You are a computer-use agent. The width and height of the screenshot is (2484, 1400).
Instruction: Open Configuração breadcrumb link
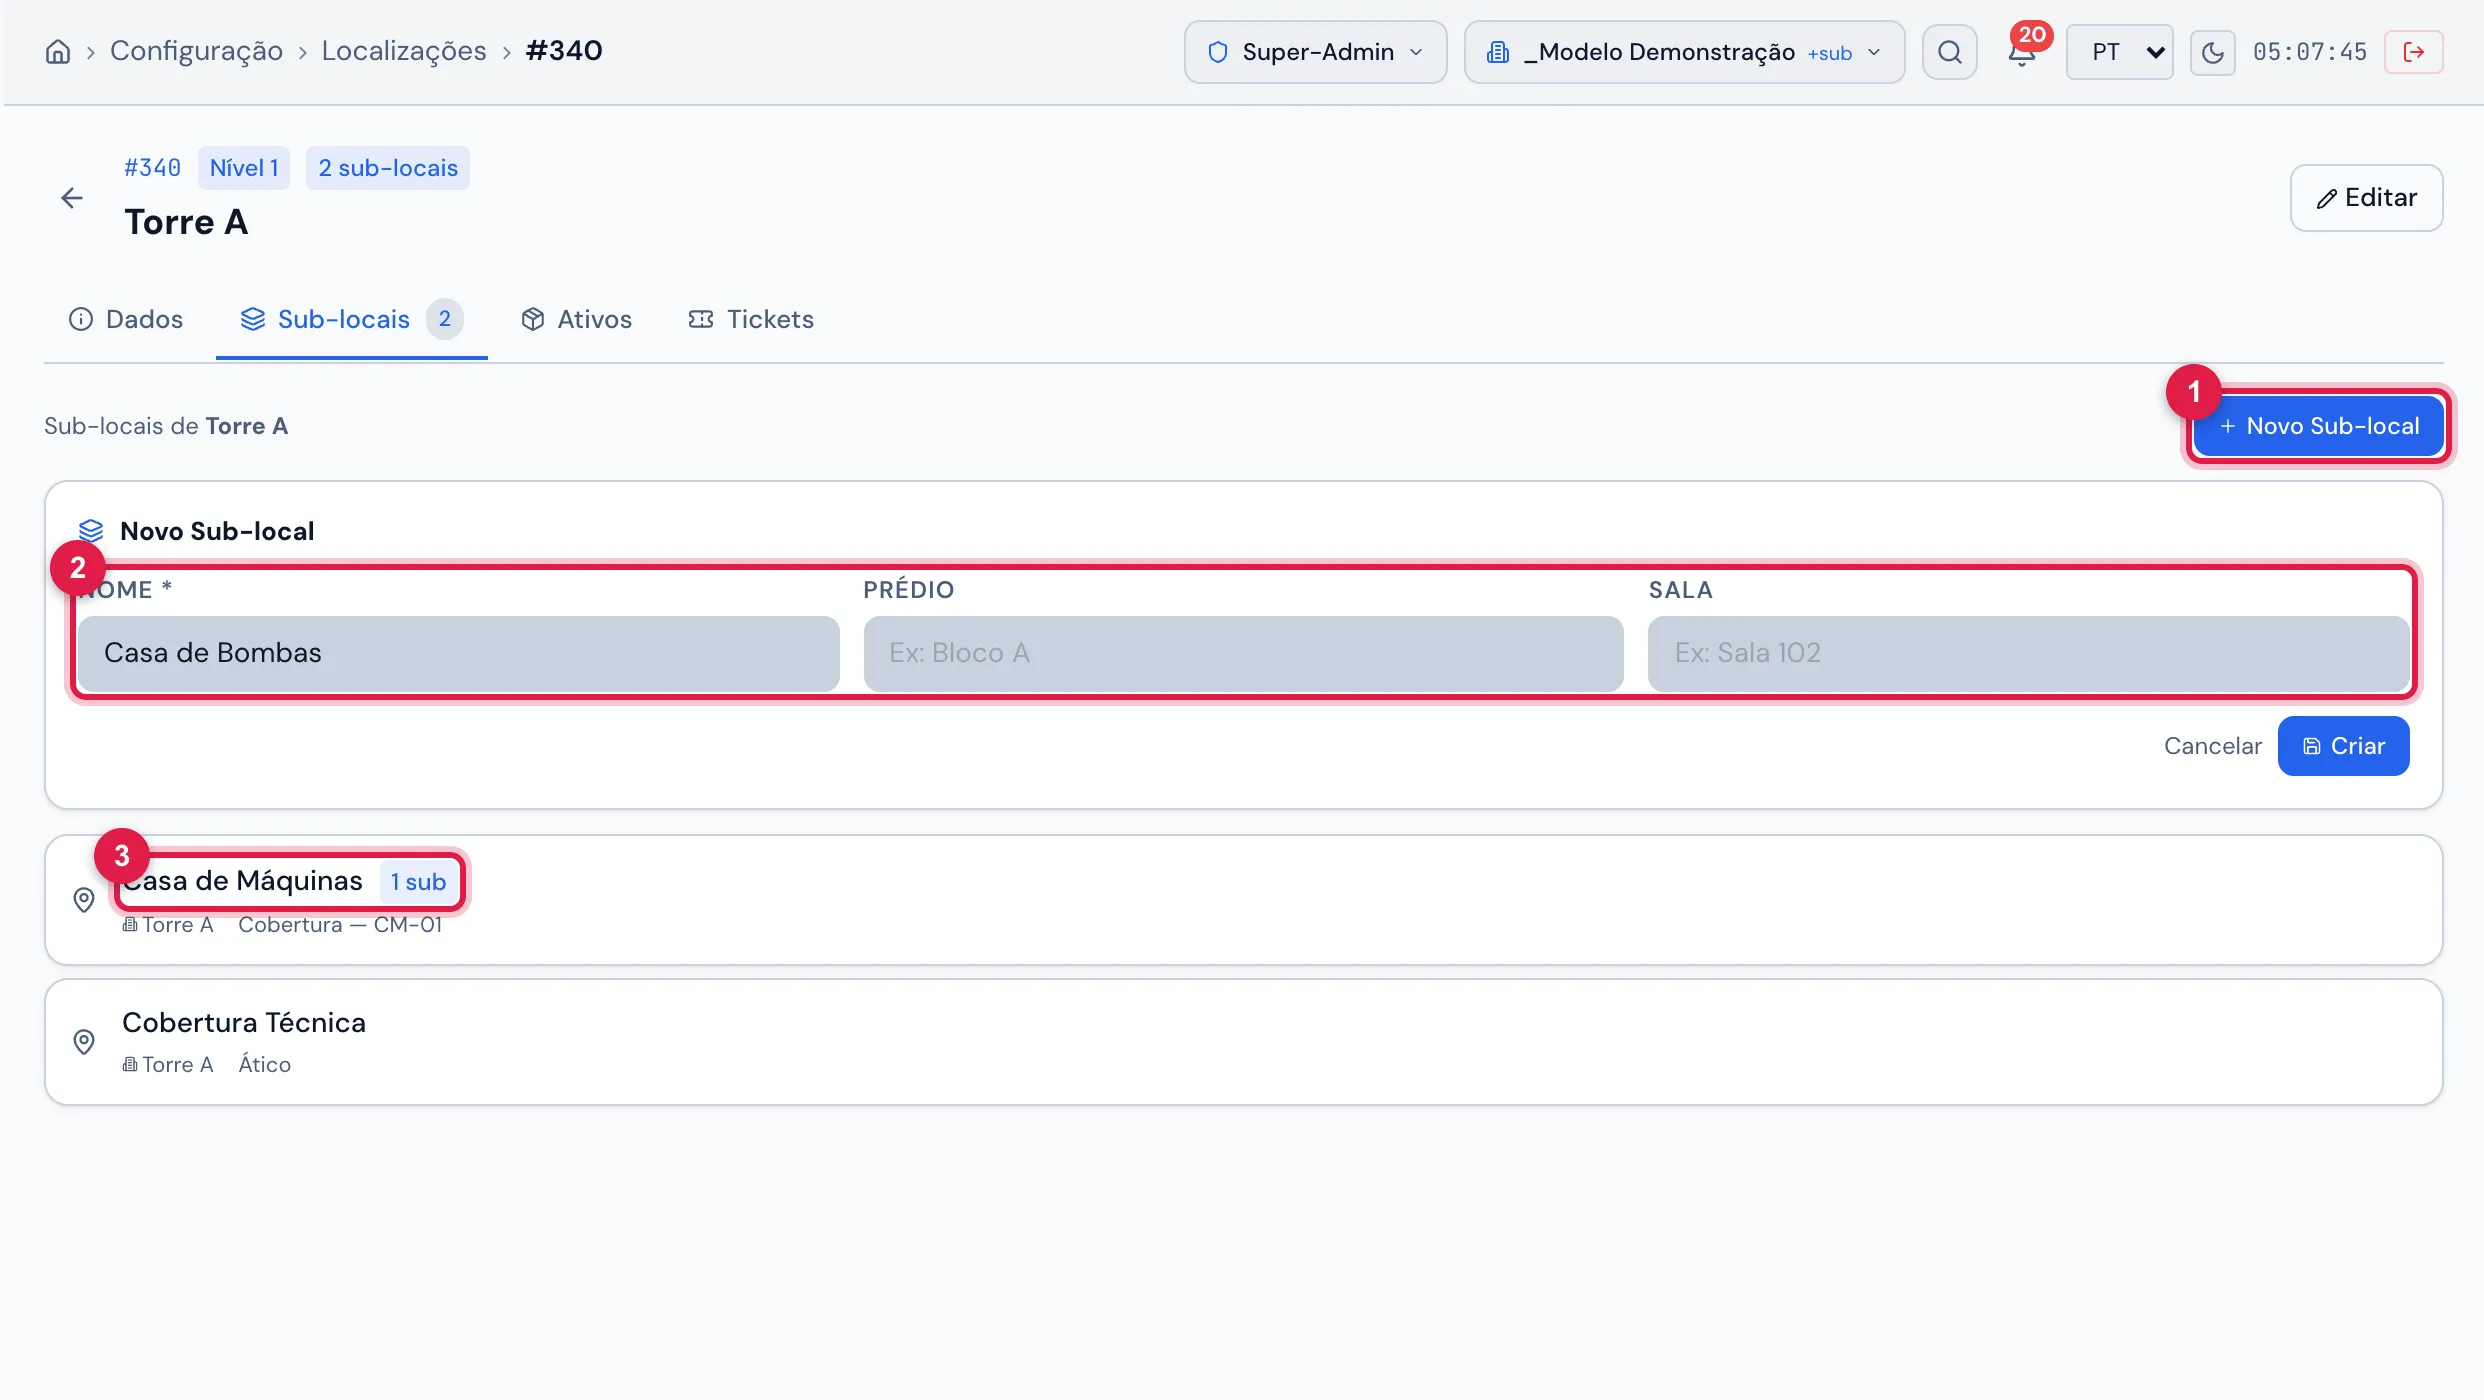pyautogui.click(x=196, y=51)
